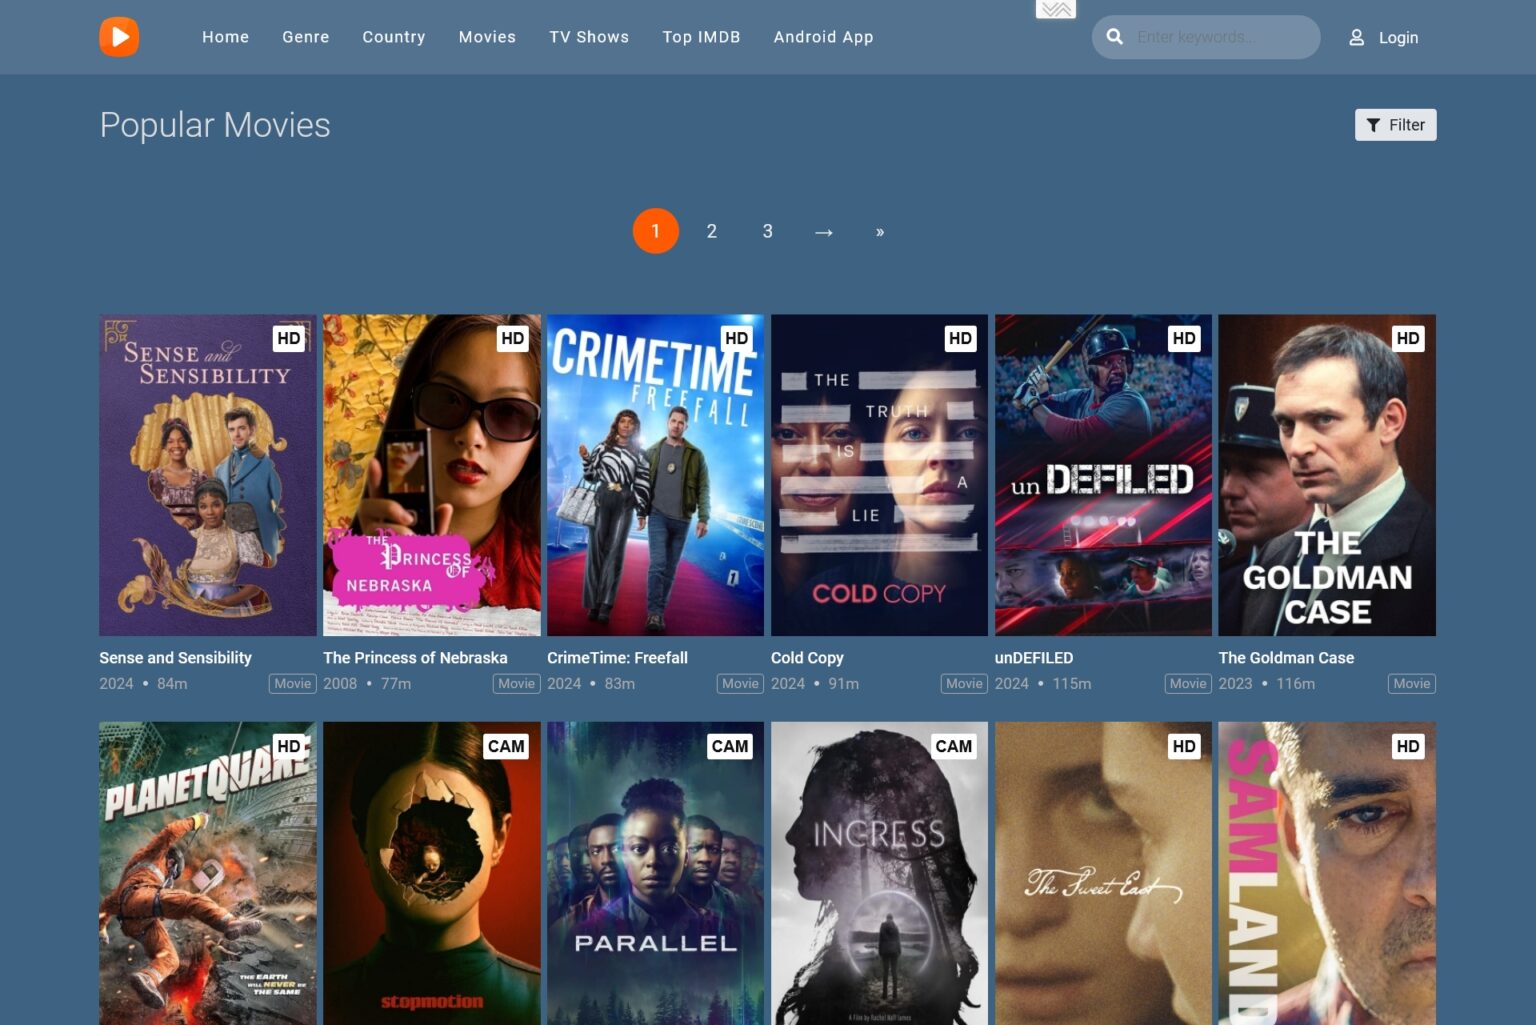Open CrimeTime: Freefall title link
The image size is (1536, 1025).
(x=617, y=658)
